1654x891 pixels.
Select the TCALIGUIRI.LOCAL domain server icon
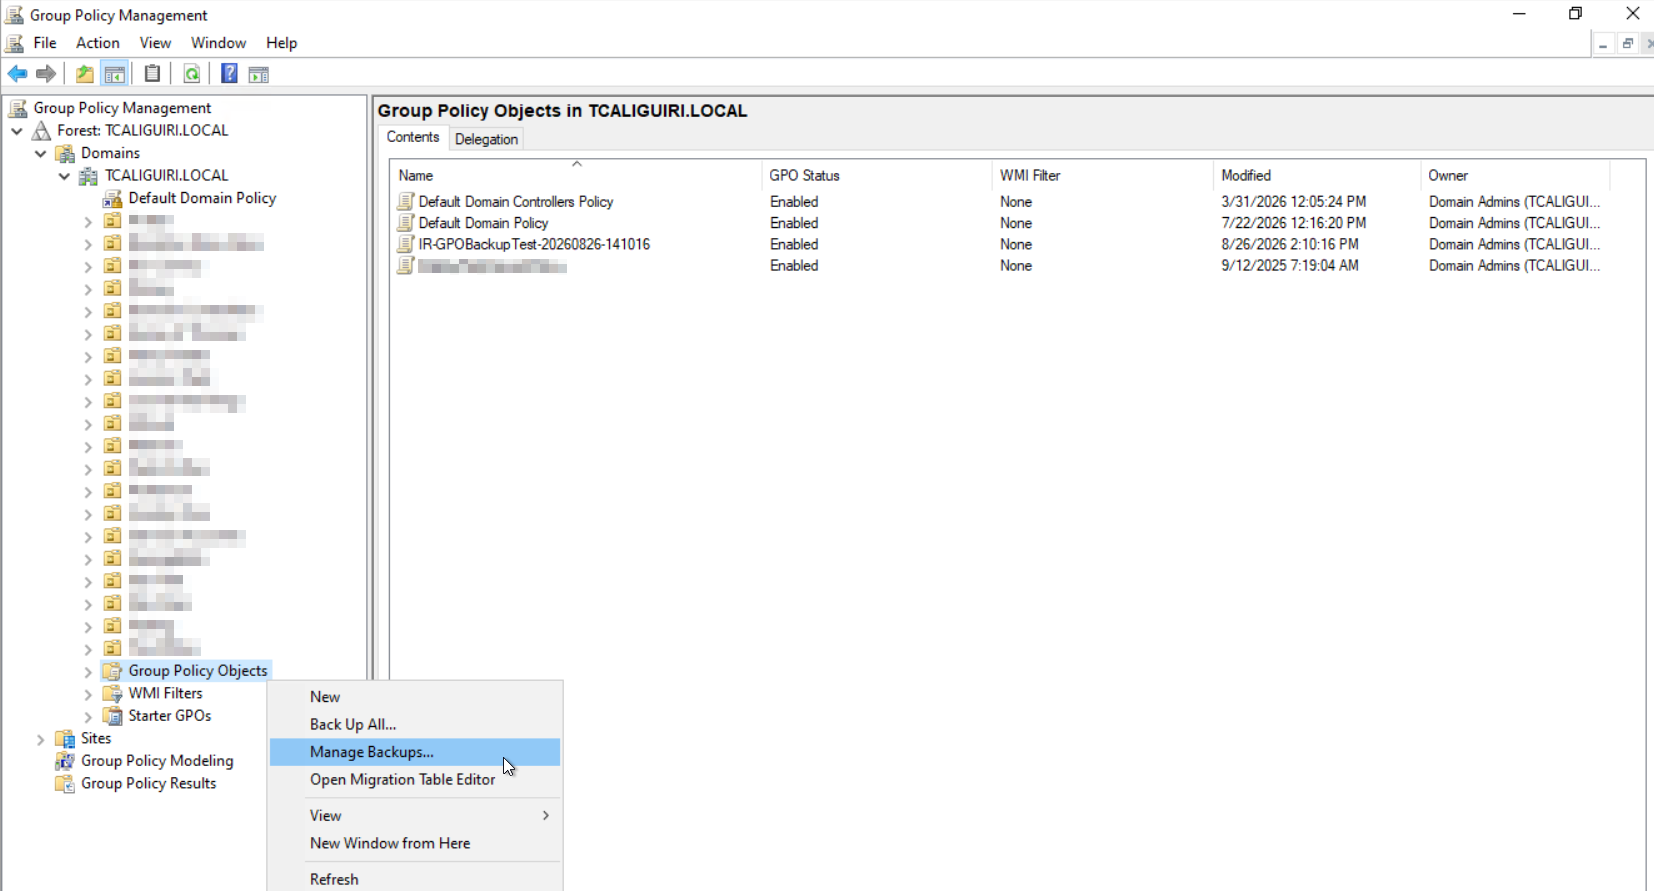(x=89, y=176)
